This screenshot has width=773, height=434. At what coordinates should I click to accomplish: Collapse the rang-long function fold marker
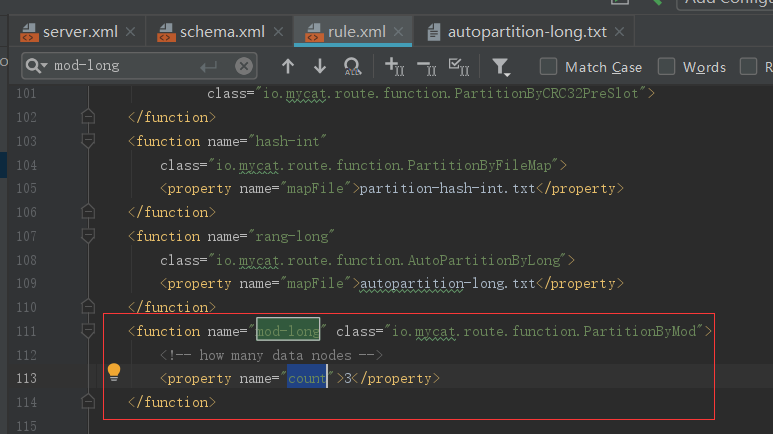pyautogui.click(x=88, y=236)
